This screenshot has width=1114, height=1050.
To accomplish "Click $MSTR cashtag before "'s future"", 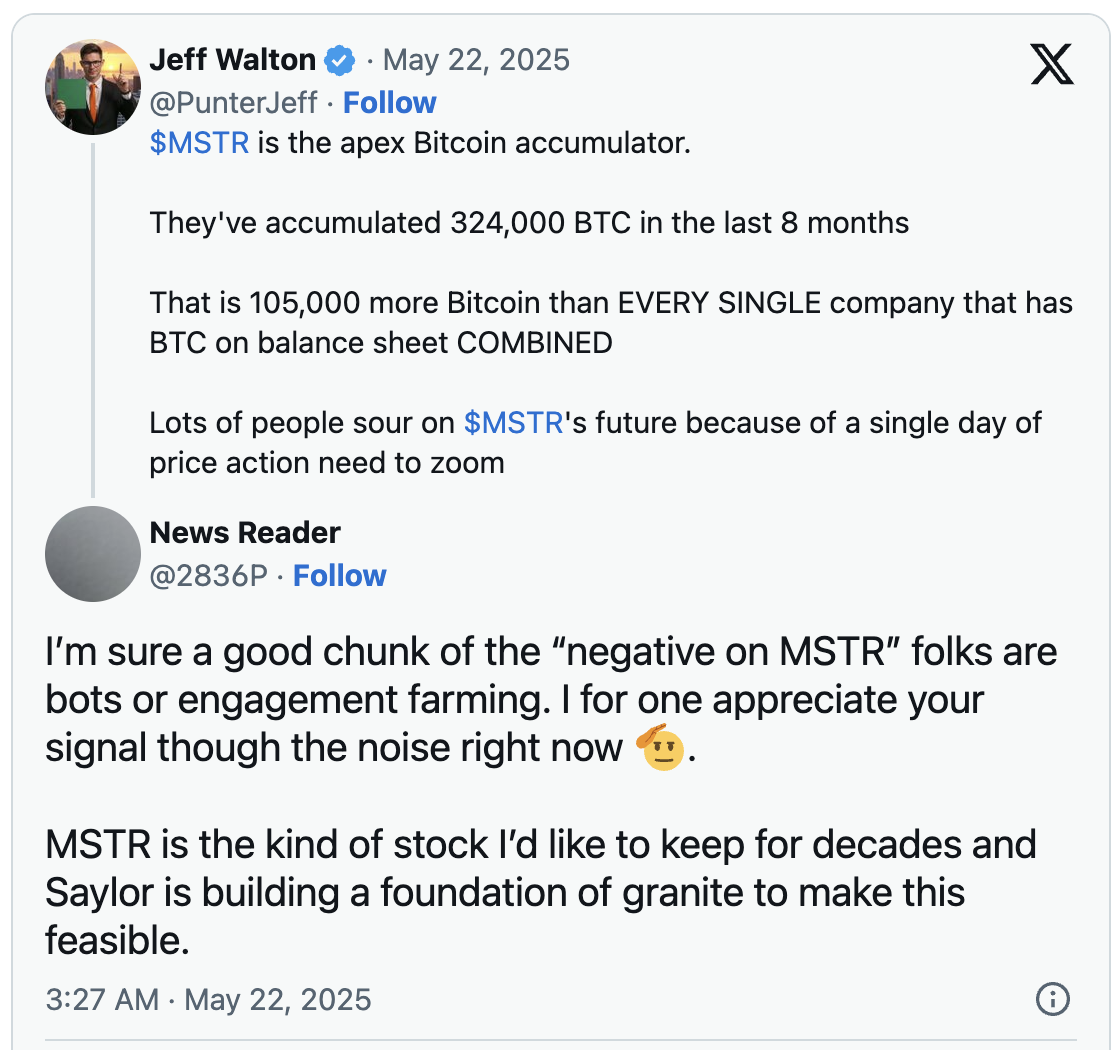I will click(514, 423).
